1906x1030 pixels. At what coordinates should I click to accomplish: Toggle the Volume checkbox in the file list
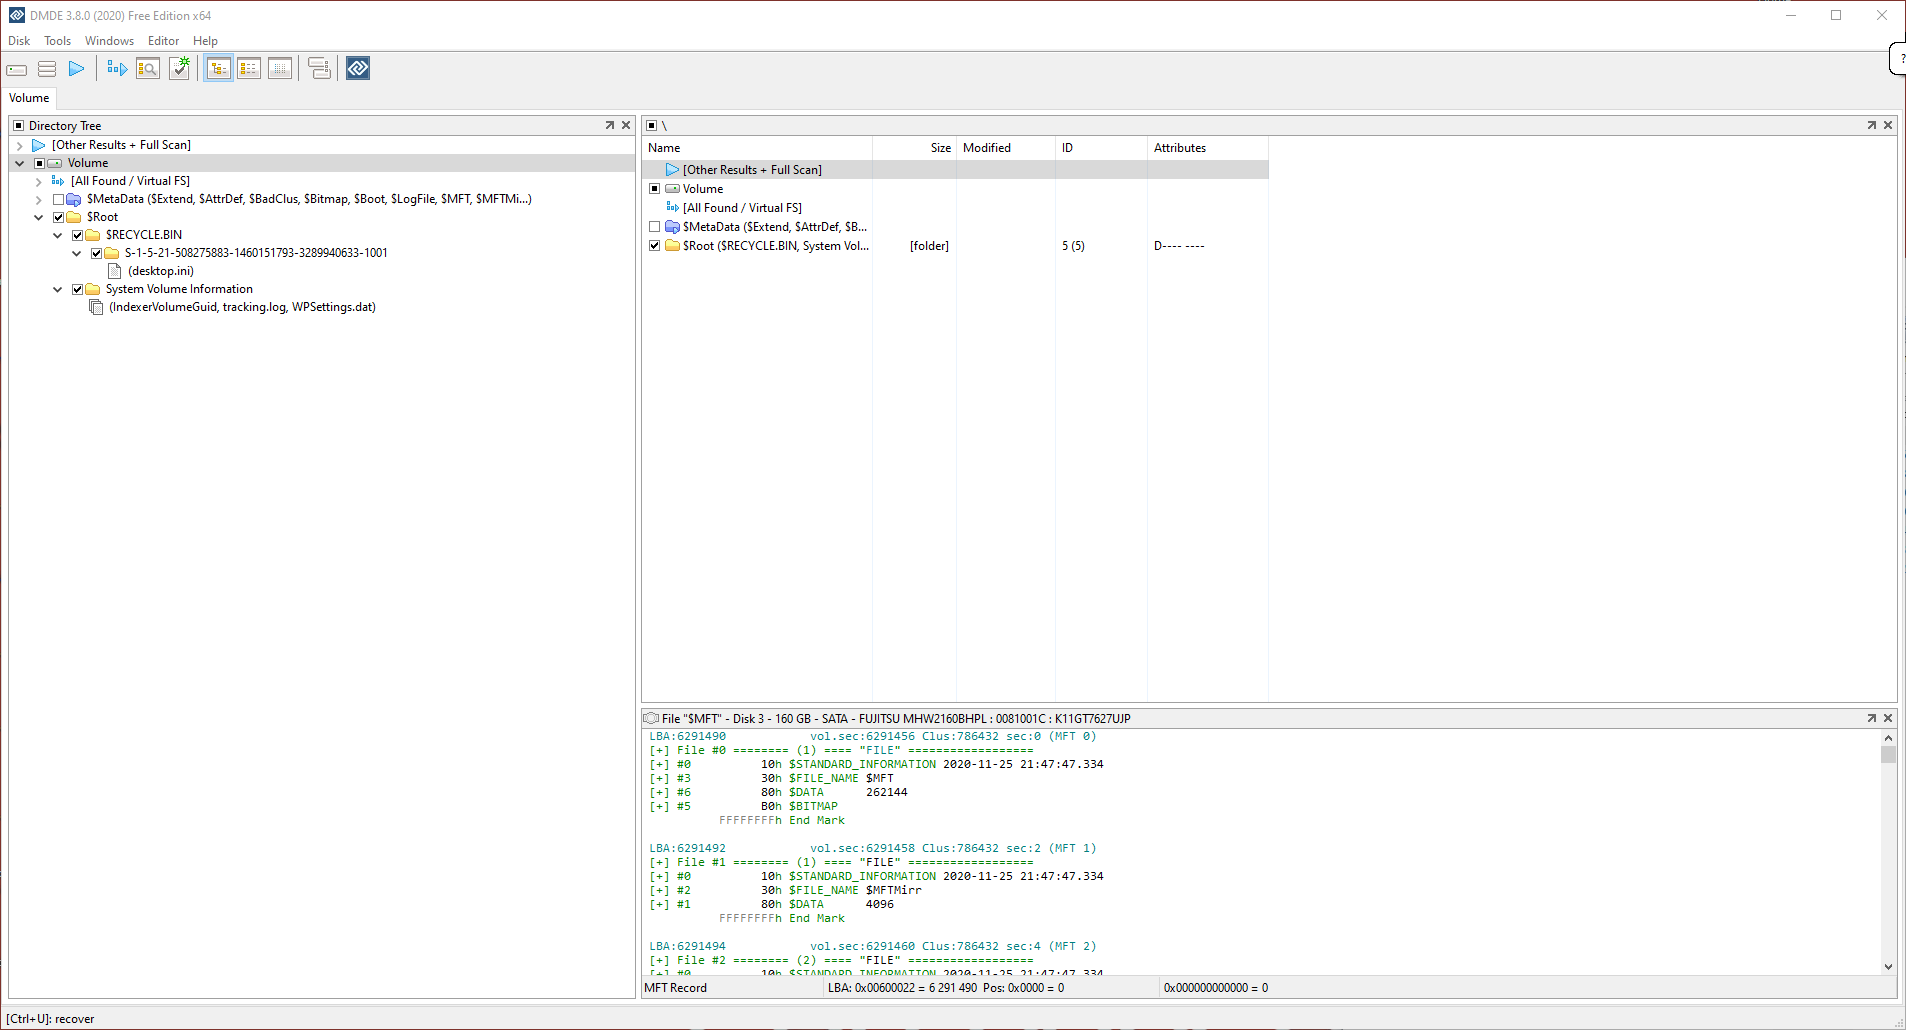tap(655, 189)
